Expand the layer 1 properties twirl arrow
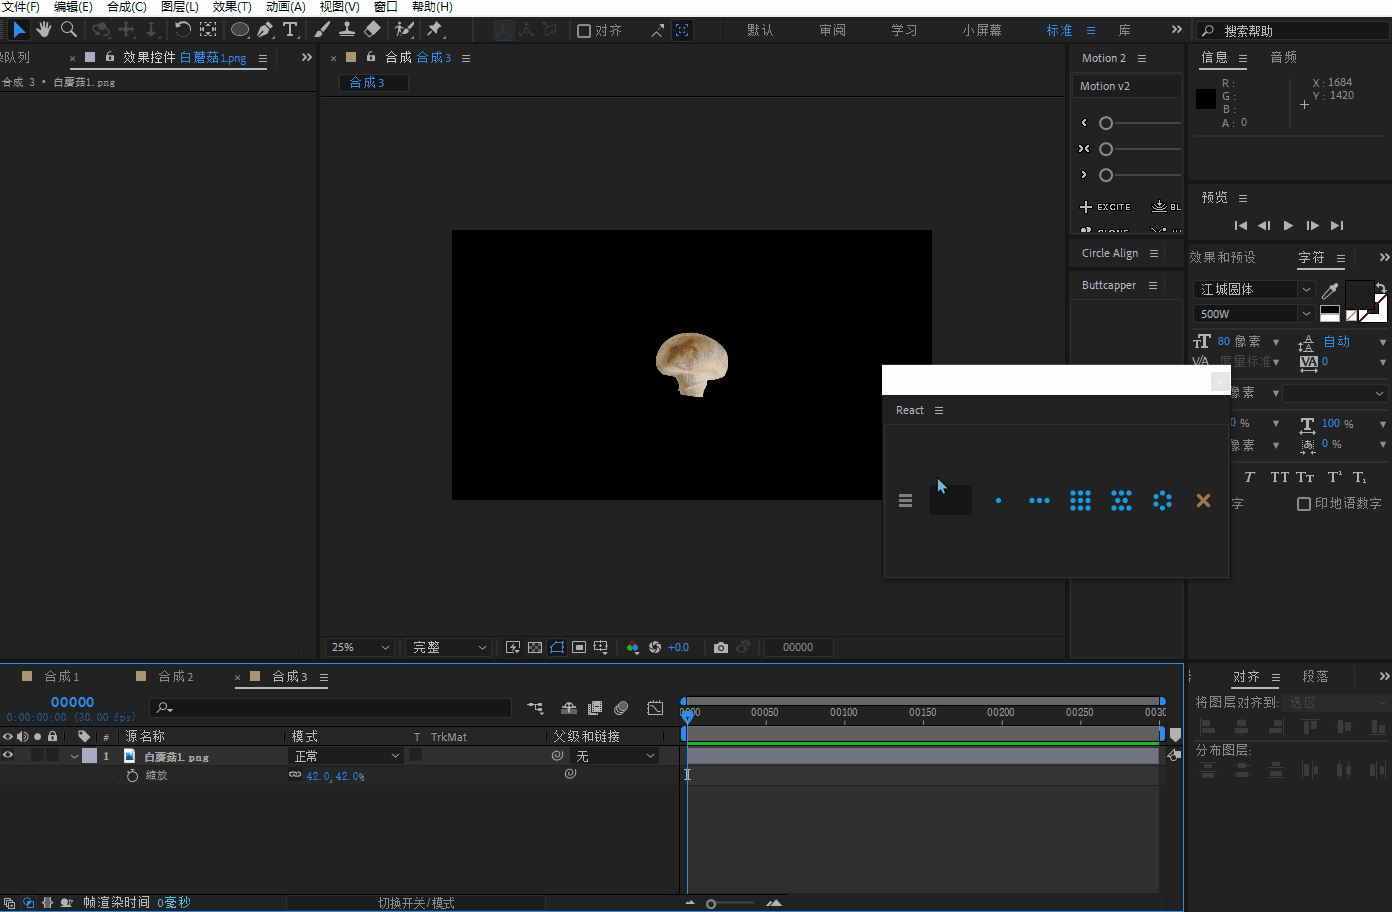The height and width of the screenshot is (912, 1392). [74, 757]
